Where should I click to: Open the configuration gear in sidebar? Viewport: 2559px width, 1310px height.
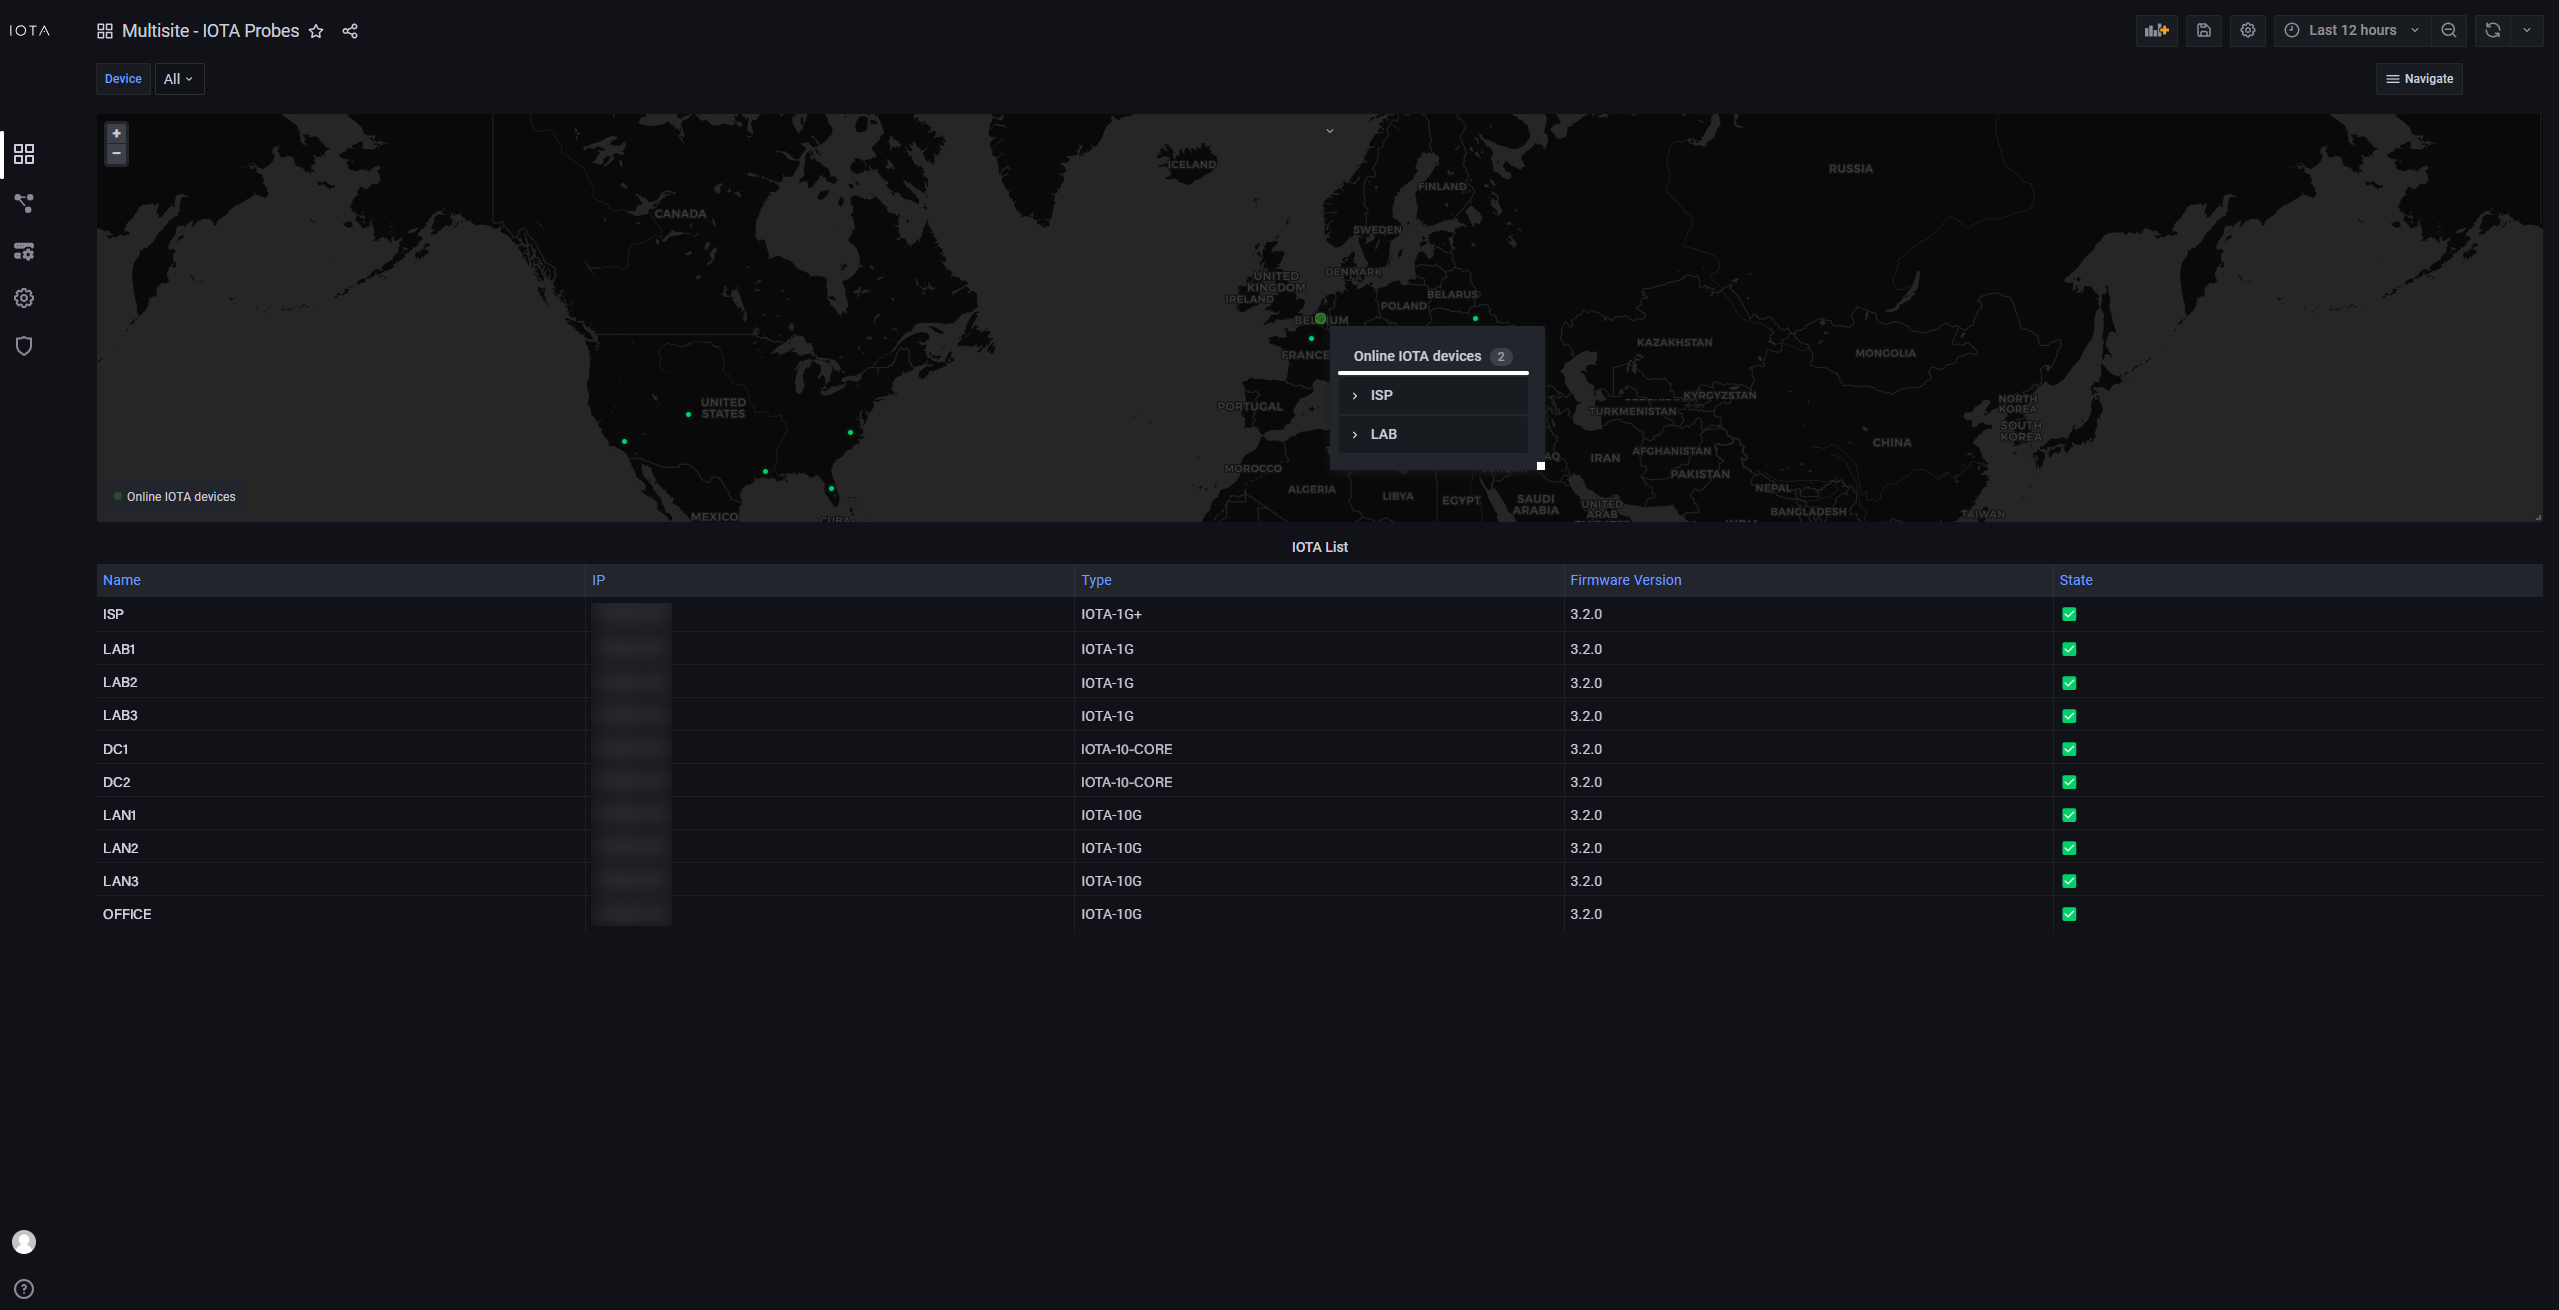pos(24,298)
